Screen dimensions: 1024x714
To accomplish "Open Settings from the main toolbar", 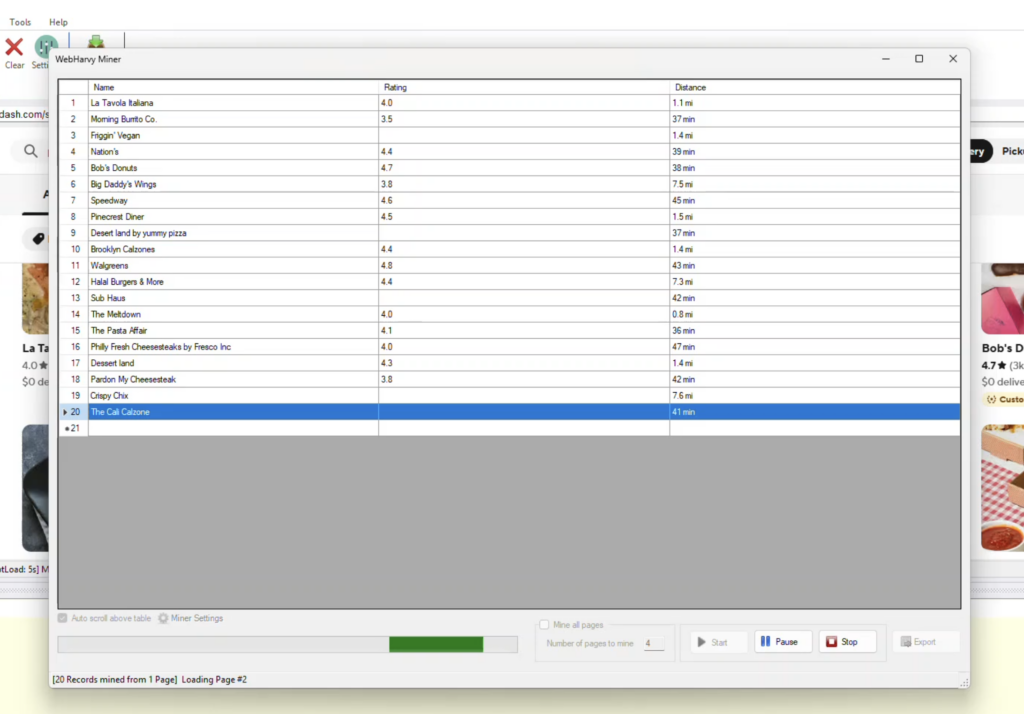I will (x=45, y=47).
